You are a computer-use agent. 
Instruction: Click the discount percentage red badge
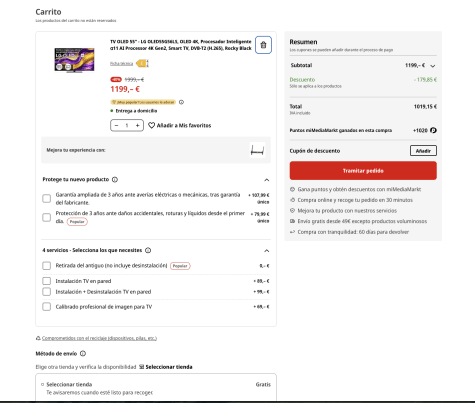[116, 80]
